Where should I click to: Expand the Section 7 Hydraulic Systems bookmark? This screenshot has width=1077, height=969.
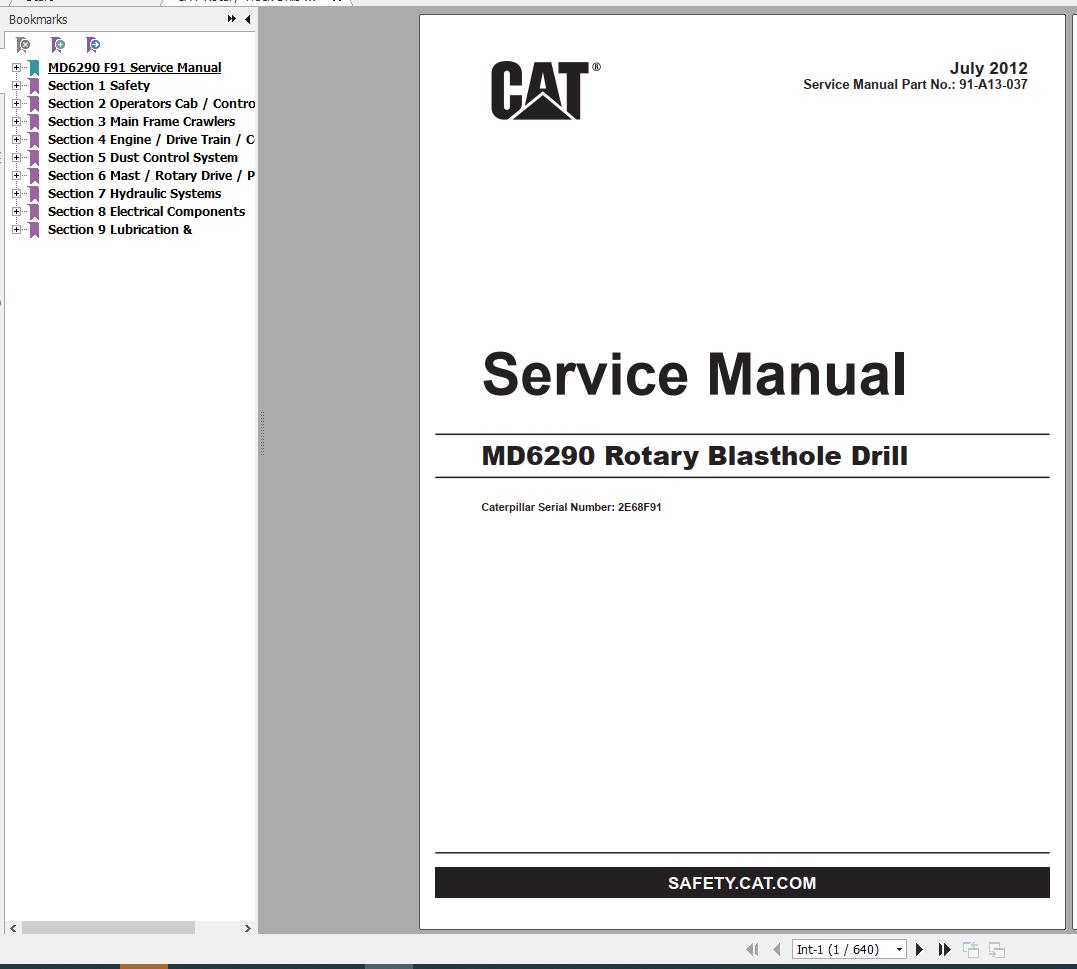pos(15,193)
